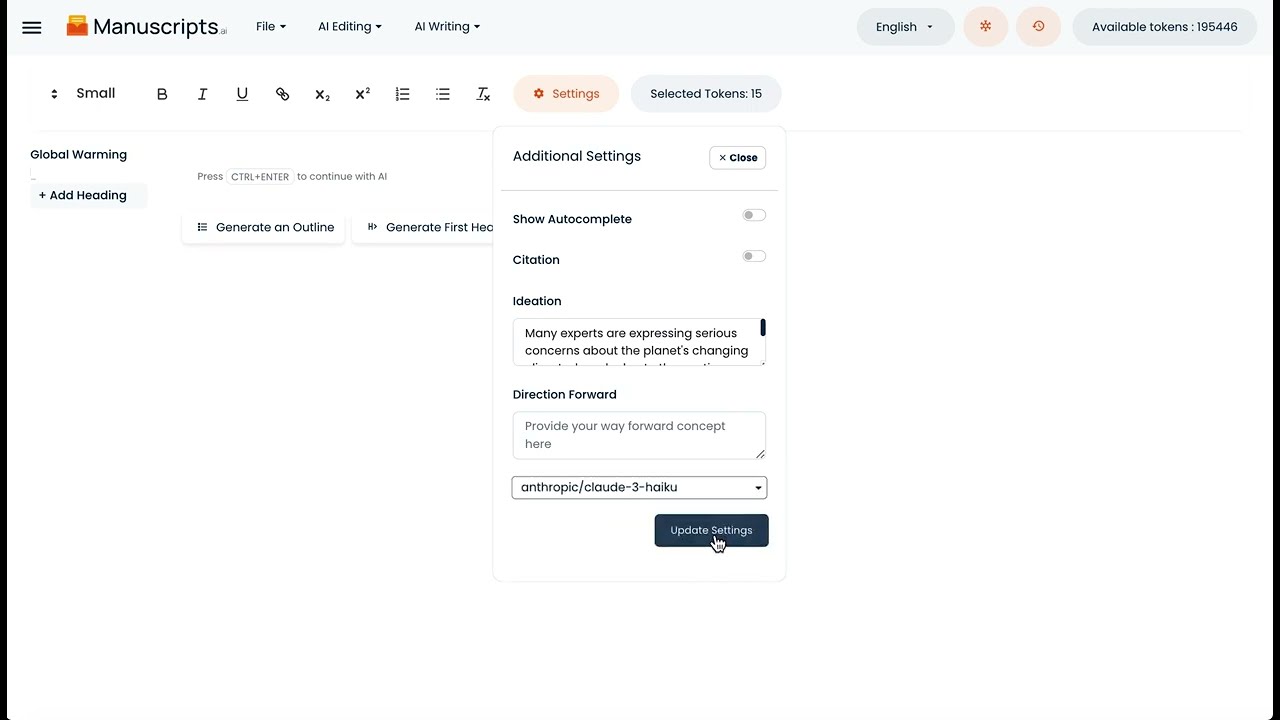This screenshot has height=720, width=1280.
Task: Click the Ideation label
Action: pos(537,301)
